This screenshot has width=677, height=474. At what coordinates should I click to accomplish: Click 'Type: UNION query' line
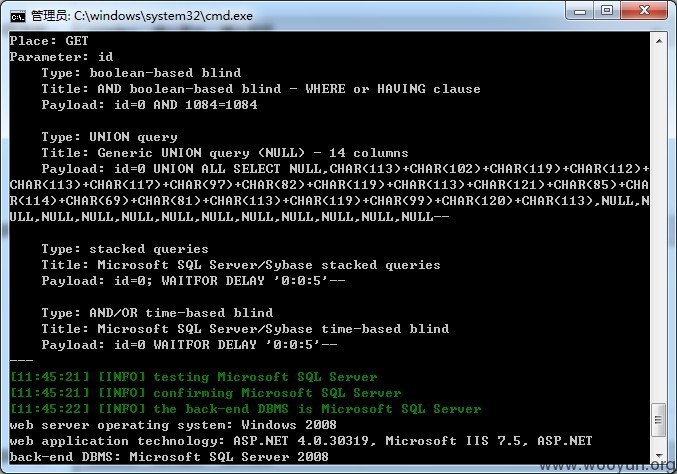[x=109, y=137]
